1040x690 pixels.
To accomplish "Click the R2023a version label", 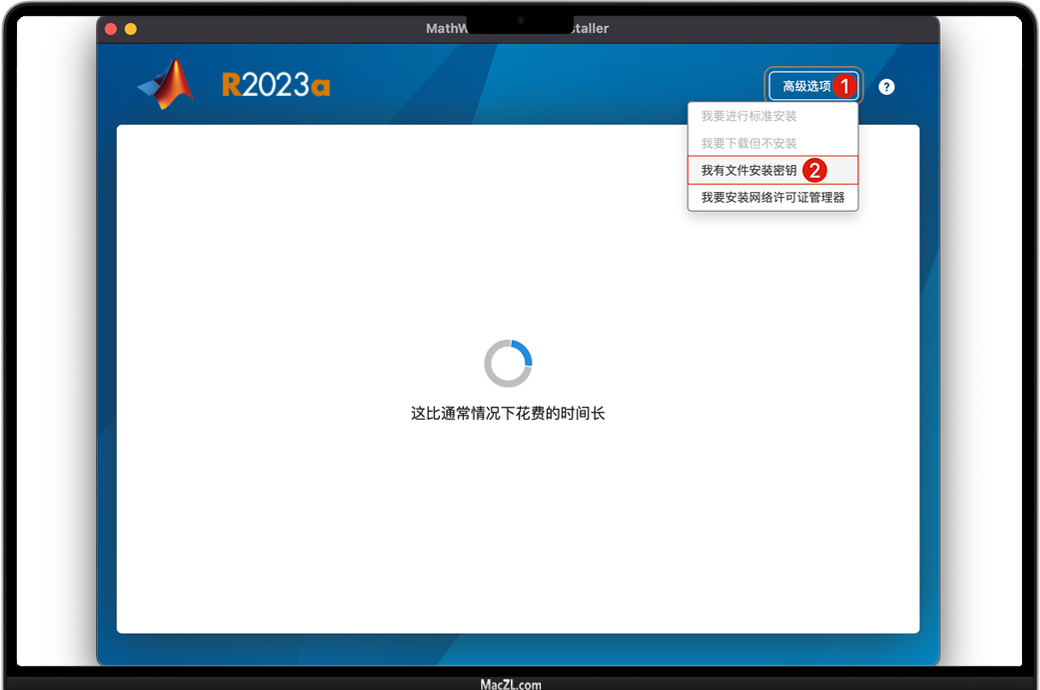I will 276,85.
